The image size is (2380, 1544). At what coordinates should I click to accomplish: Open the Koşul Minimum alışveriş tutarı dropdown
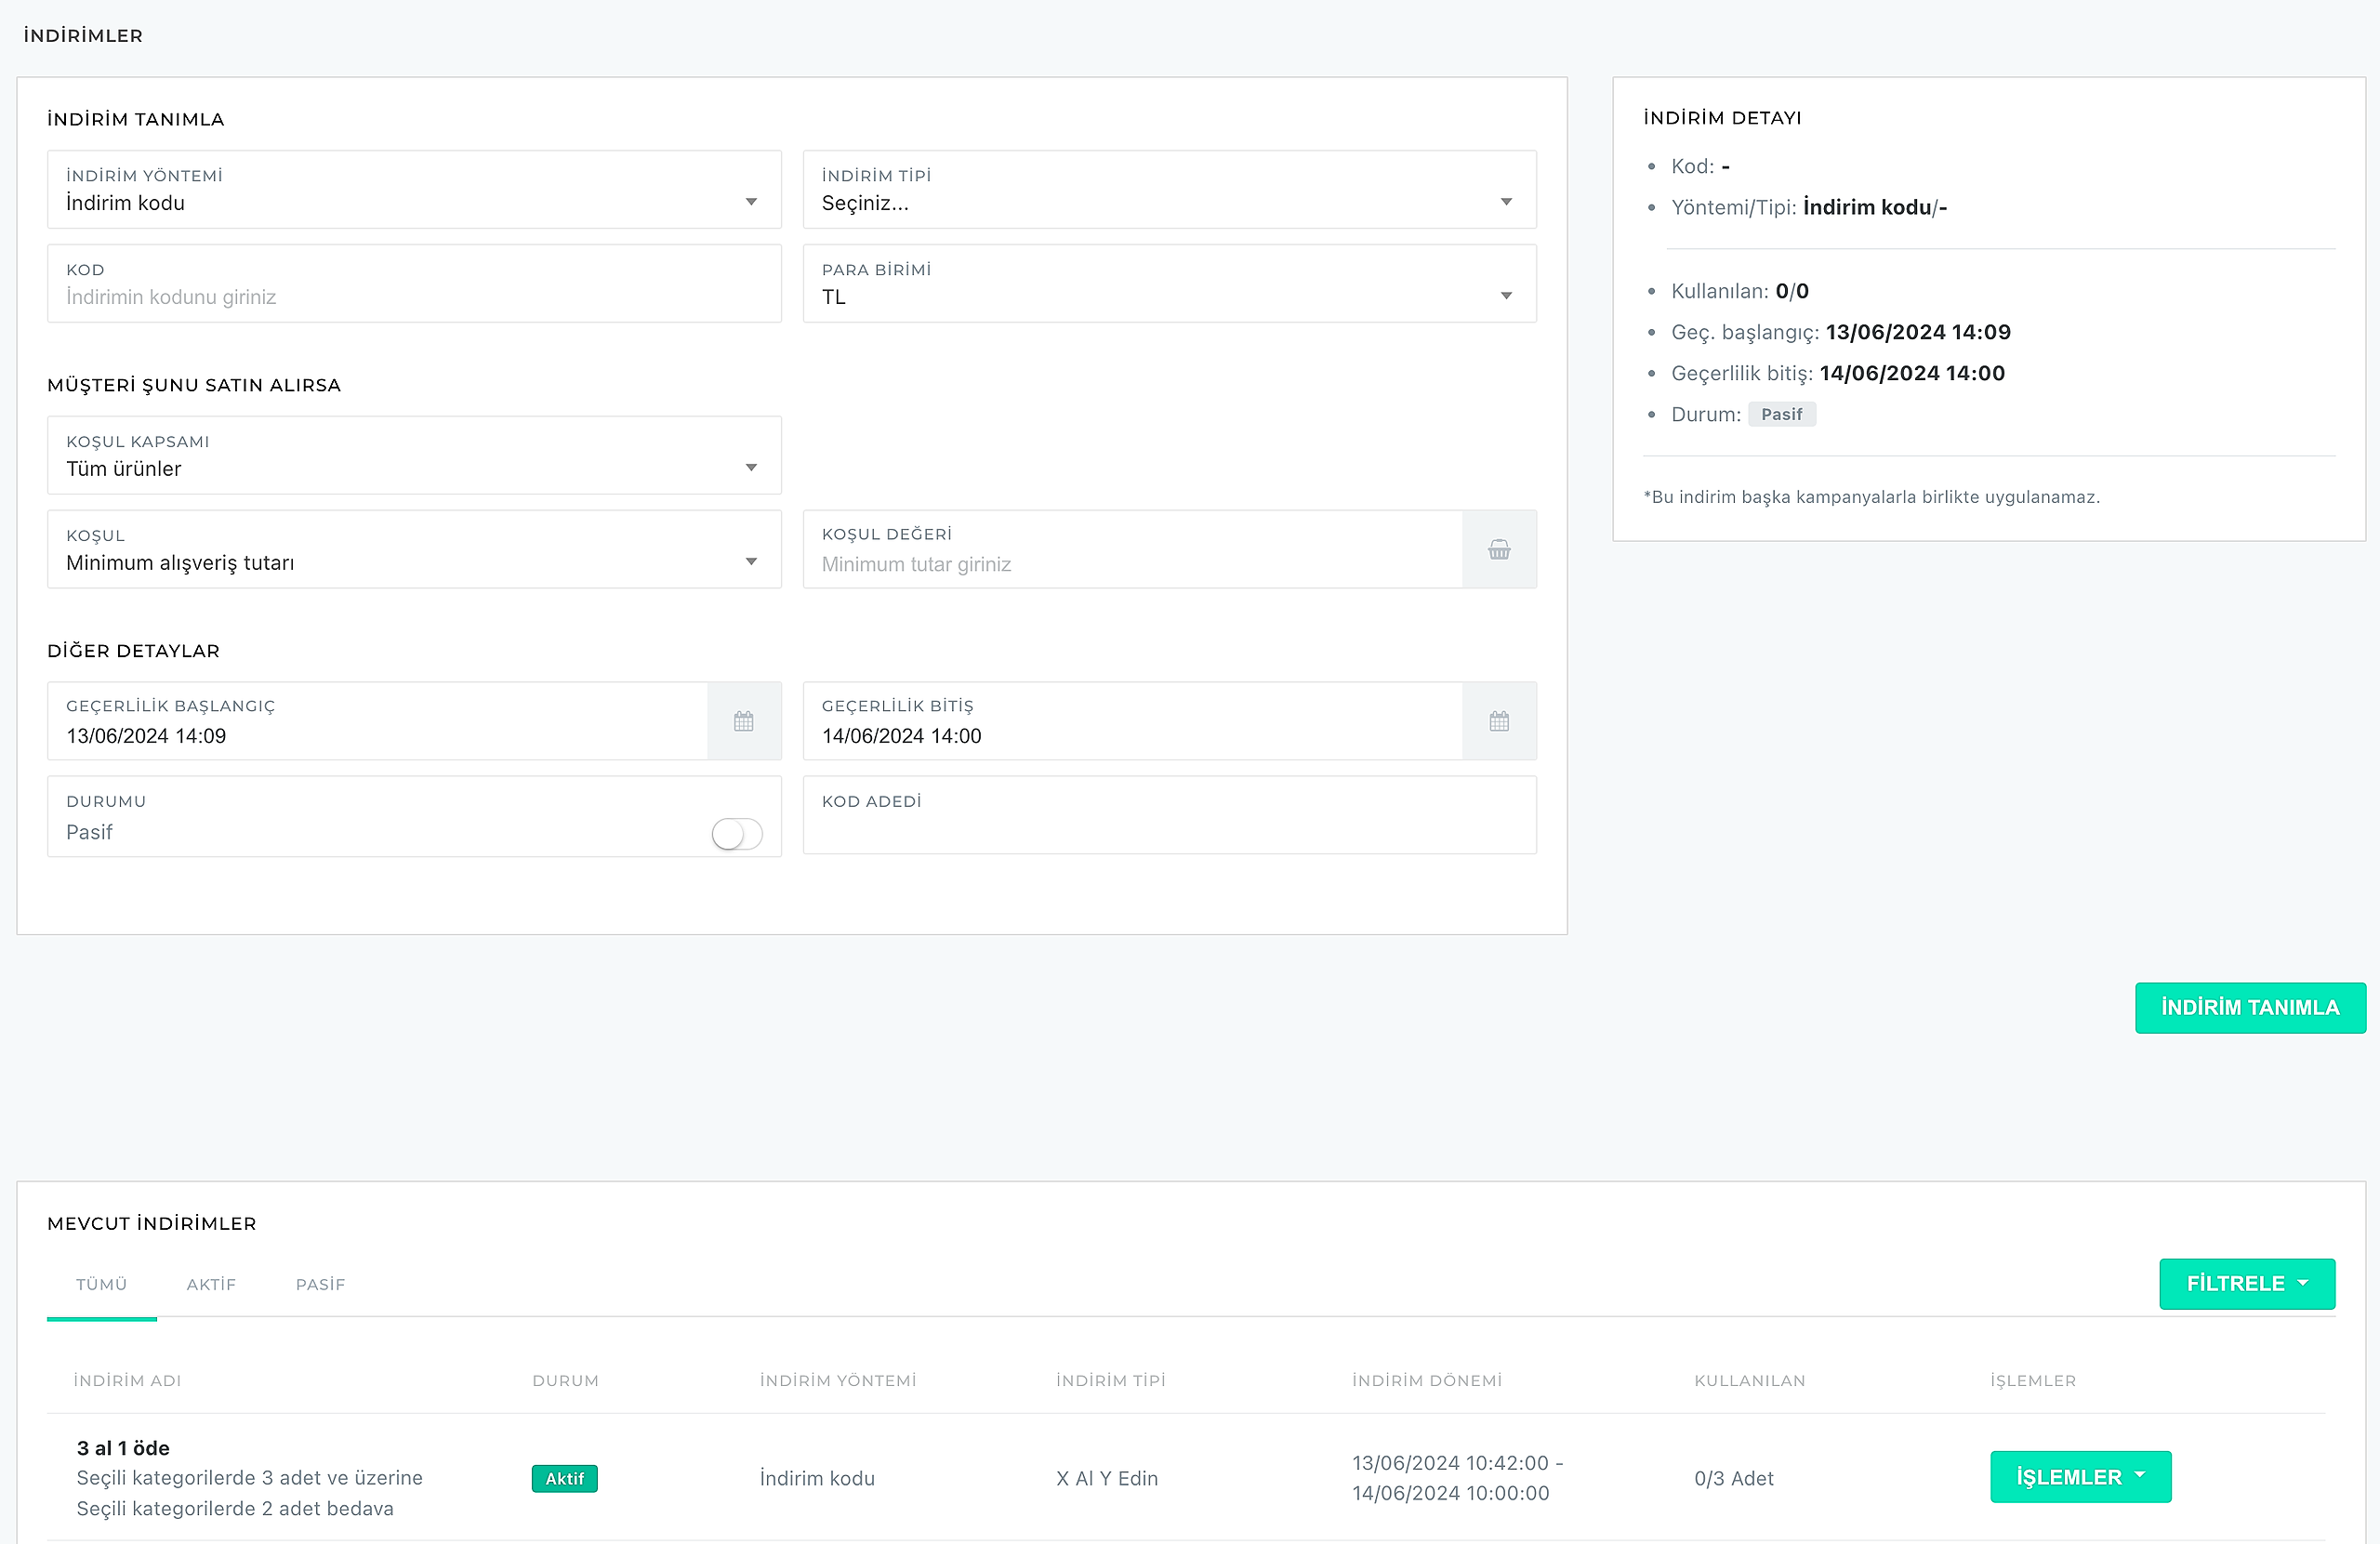pyautogui.click(x=414, y=550)
